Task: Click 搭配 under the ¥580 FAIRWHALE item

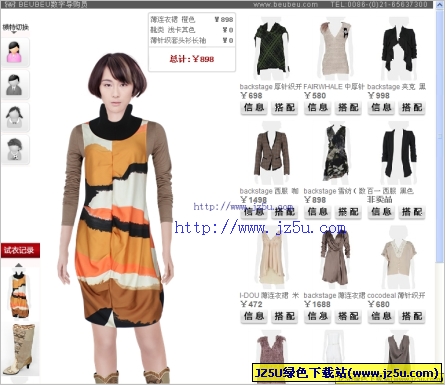Action: click(348, 108)
